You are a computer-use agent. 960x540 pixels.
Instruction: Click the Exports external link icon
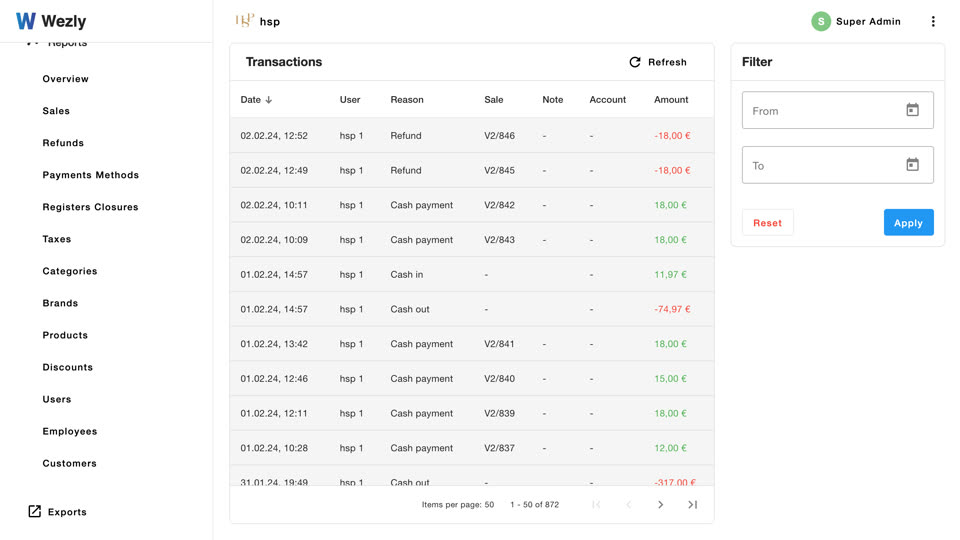pos(35,511)
